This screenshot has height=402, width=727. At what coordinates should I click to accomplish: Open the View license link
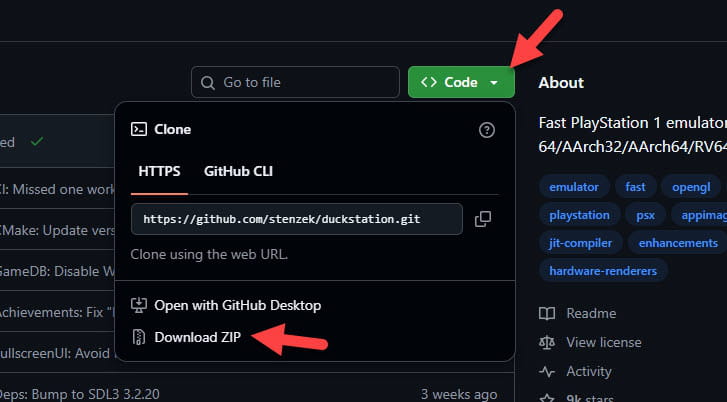click(x=604, y=342)
